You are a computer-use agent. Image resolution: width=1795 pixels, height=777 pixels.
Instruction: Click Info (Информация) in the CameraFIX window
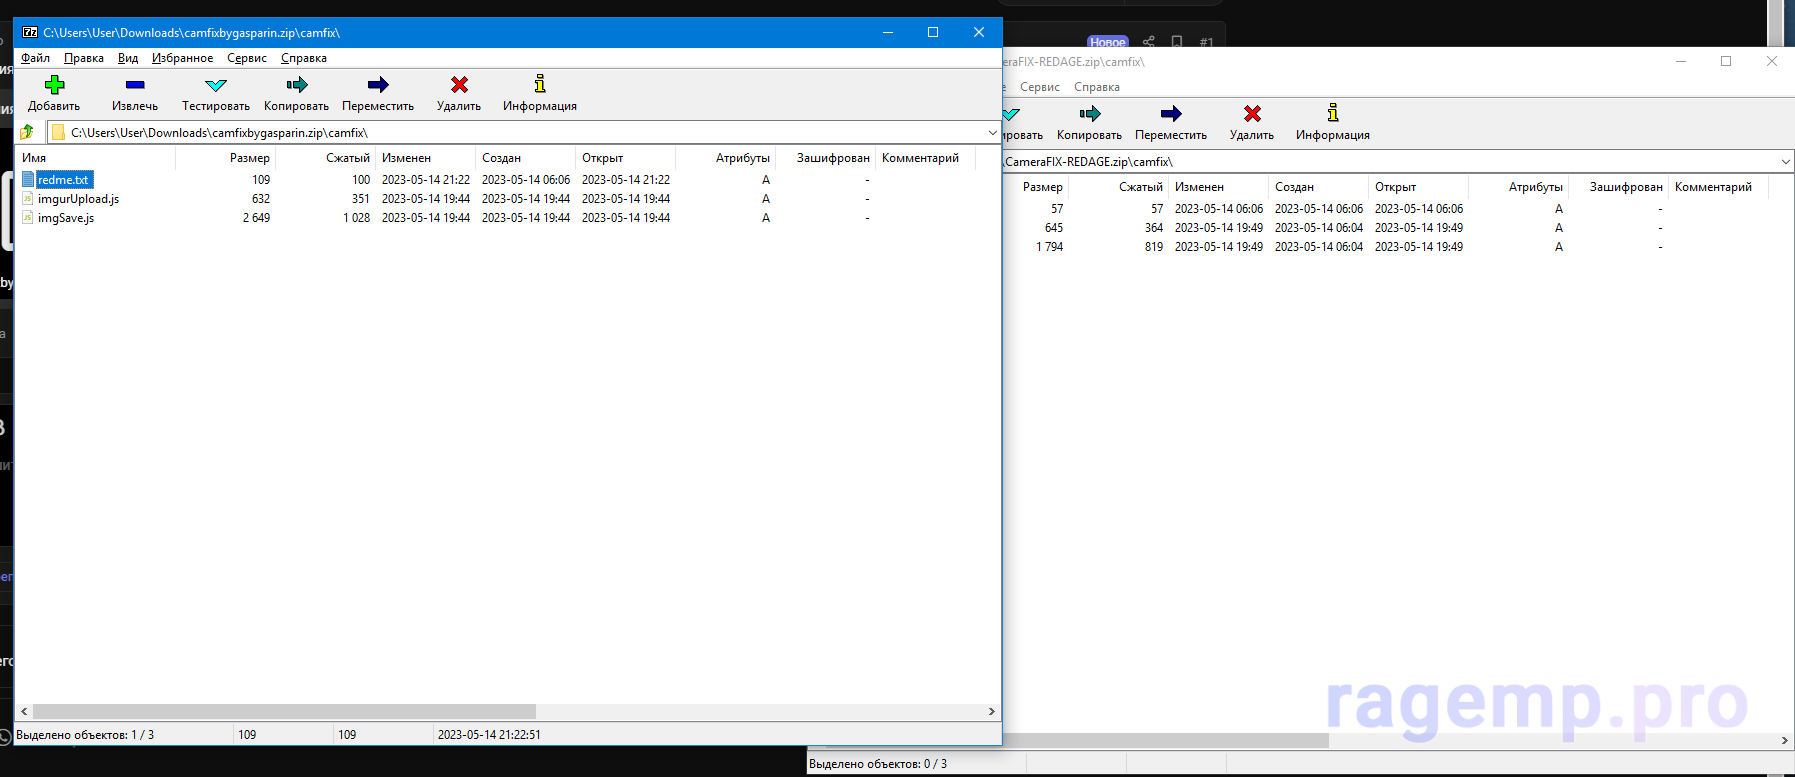[1332, 115]
